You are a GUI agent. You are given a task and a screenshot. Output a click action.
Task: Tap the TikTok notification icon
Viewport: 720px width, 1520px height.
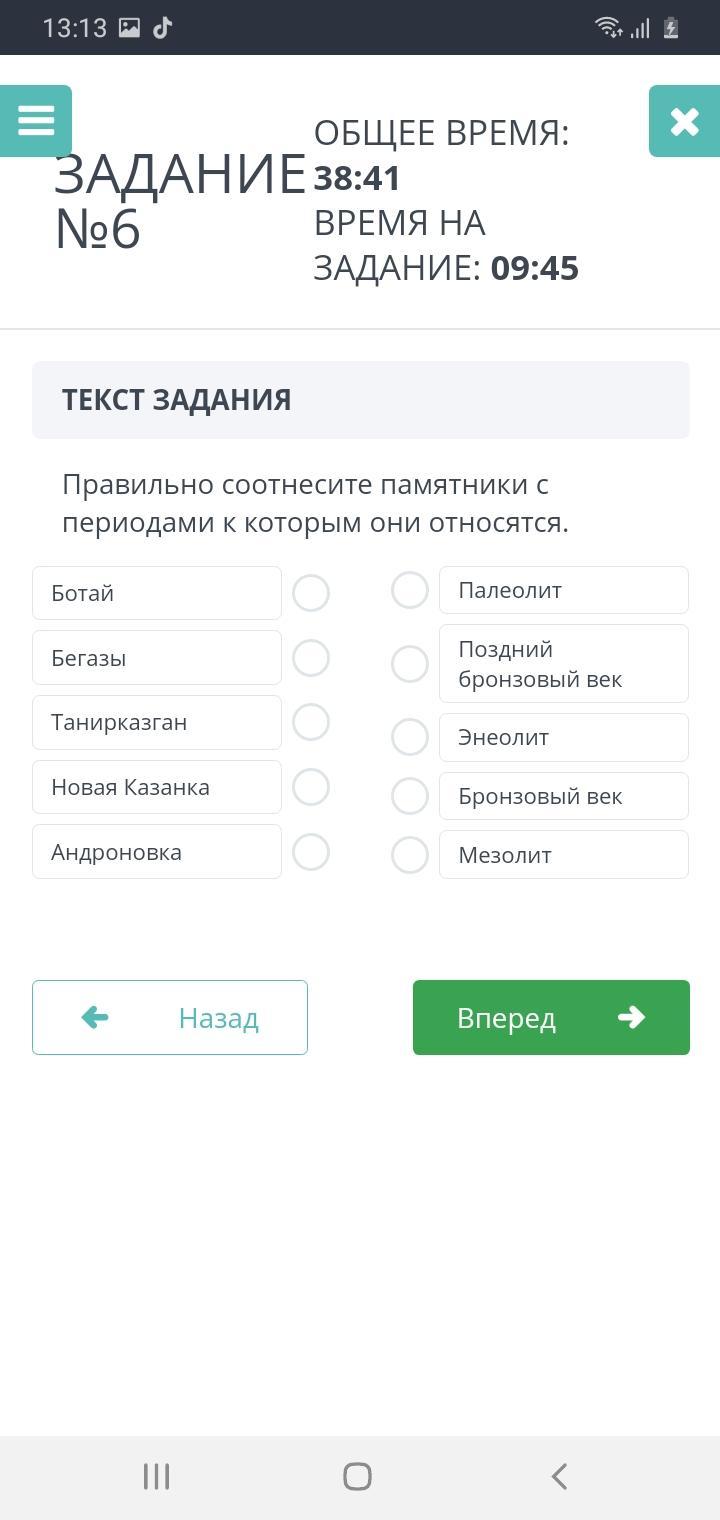click(x=163, y=27)
